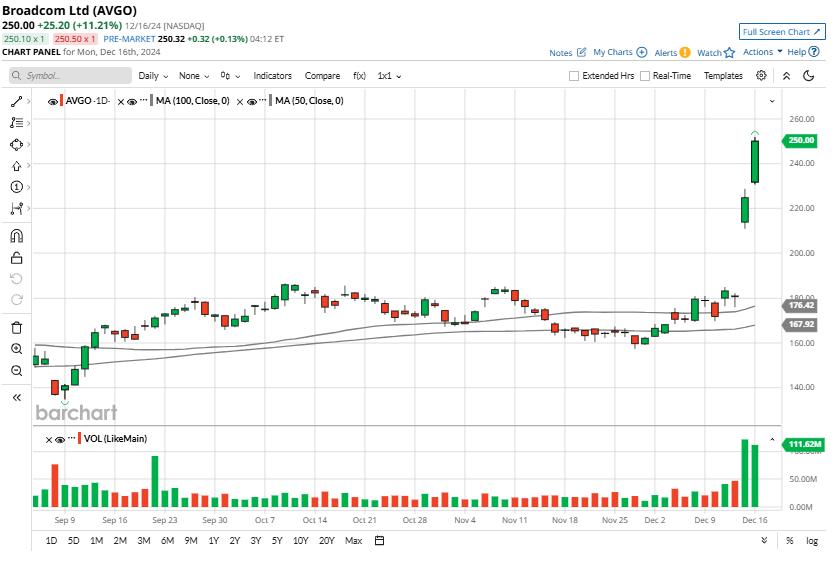This screenshot has width=835, height=570.
Task: Enable the Real-Time checkbox
Action: coord(644,76)
